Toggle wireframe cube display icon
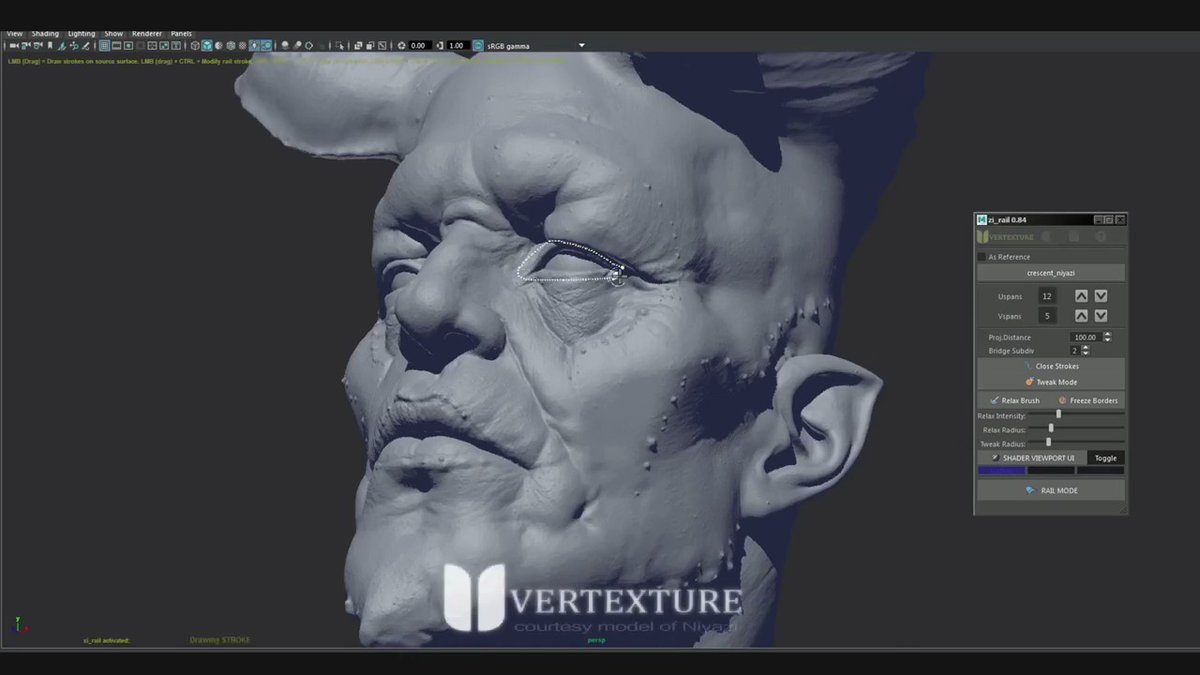Viewport: 1200px width, 675px height. pos(194,46)
